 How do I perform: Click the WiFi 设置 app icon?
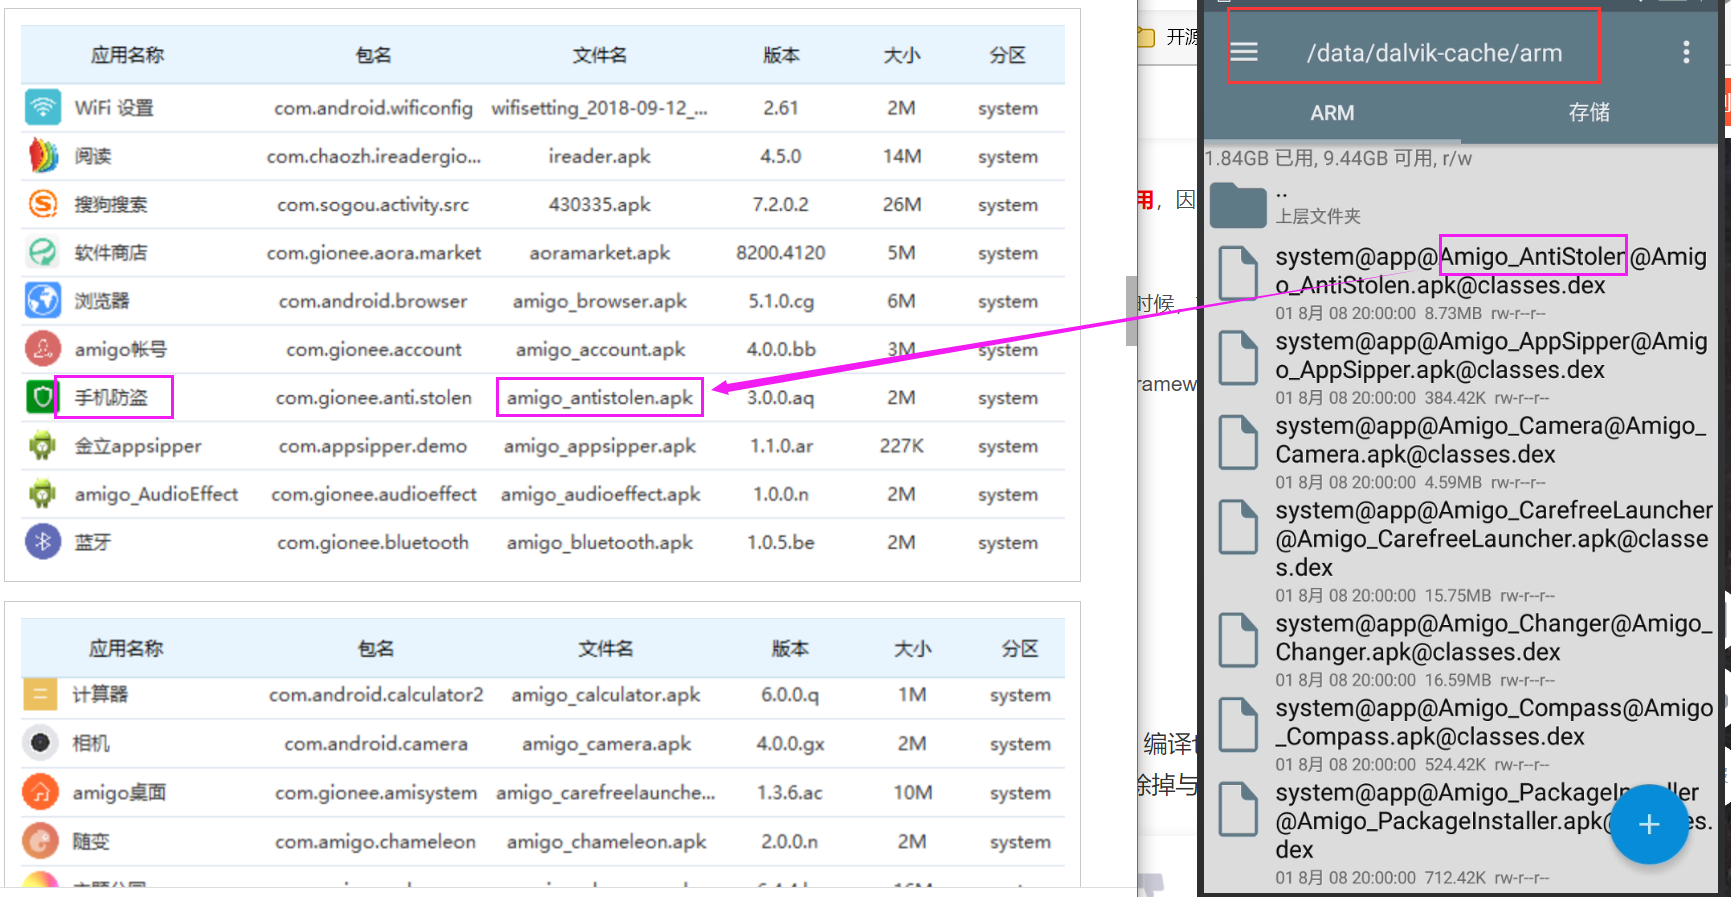click(42, 107)
